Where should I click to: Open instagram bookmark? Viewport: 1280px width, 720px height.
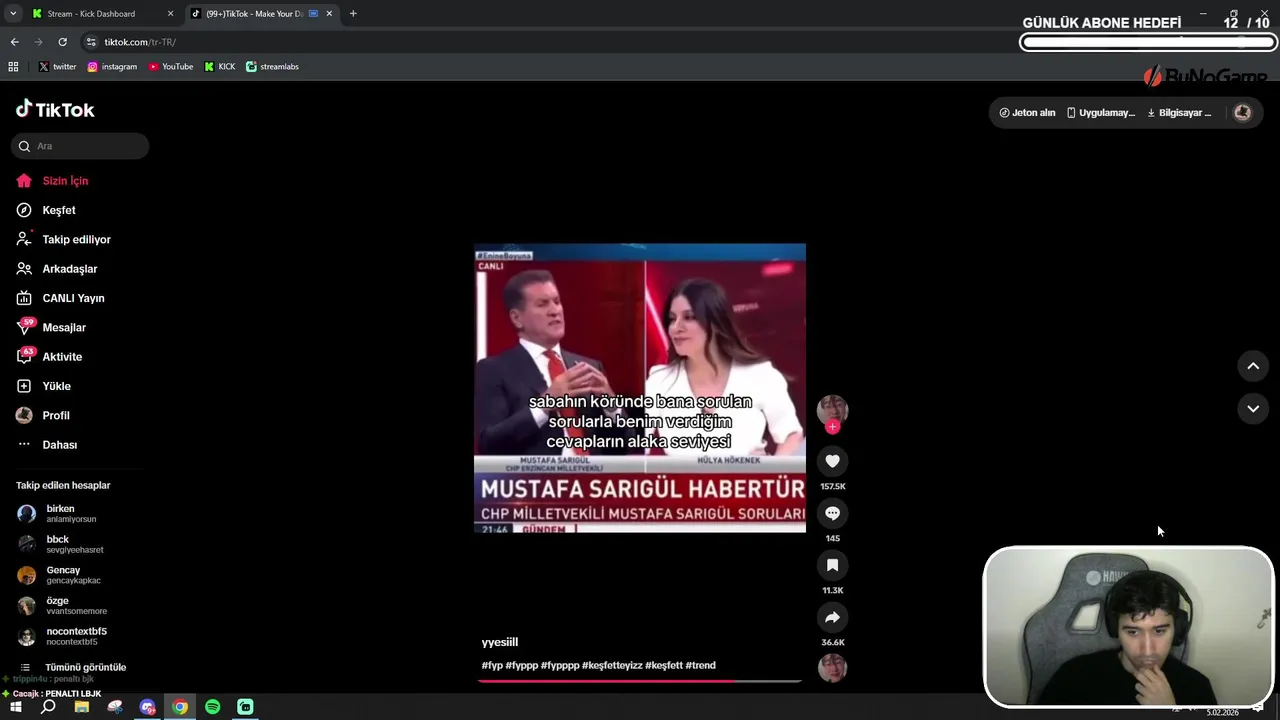(112, 67)
